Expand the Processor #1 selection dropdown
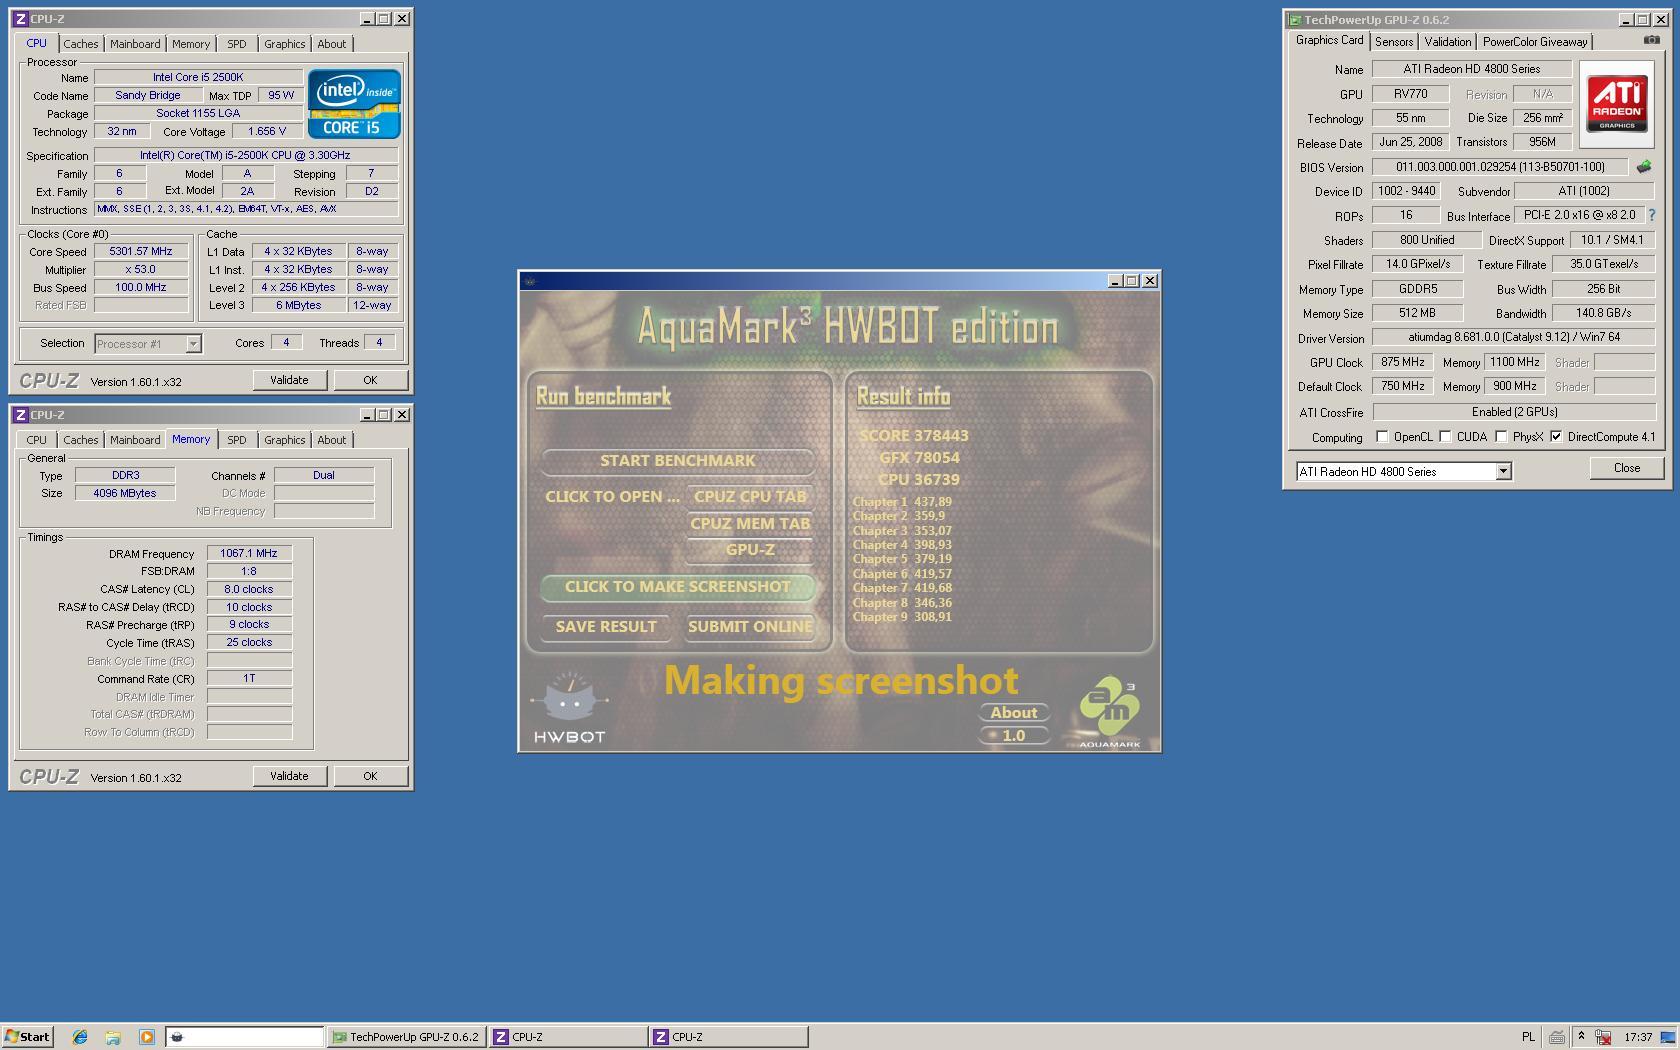Viewport: 1680px width, 1050px height. click(193, 344)
